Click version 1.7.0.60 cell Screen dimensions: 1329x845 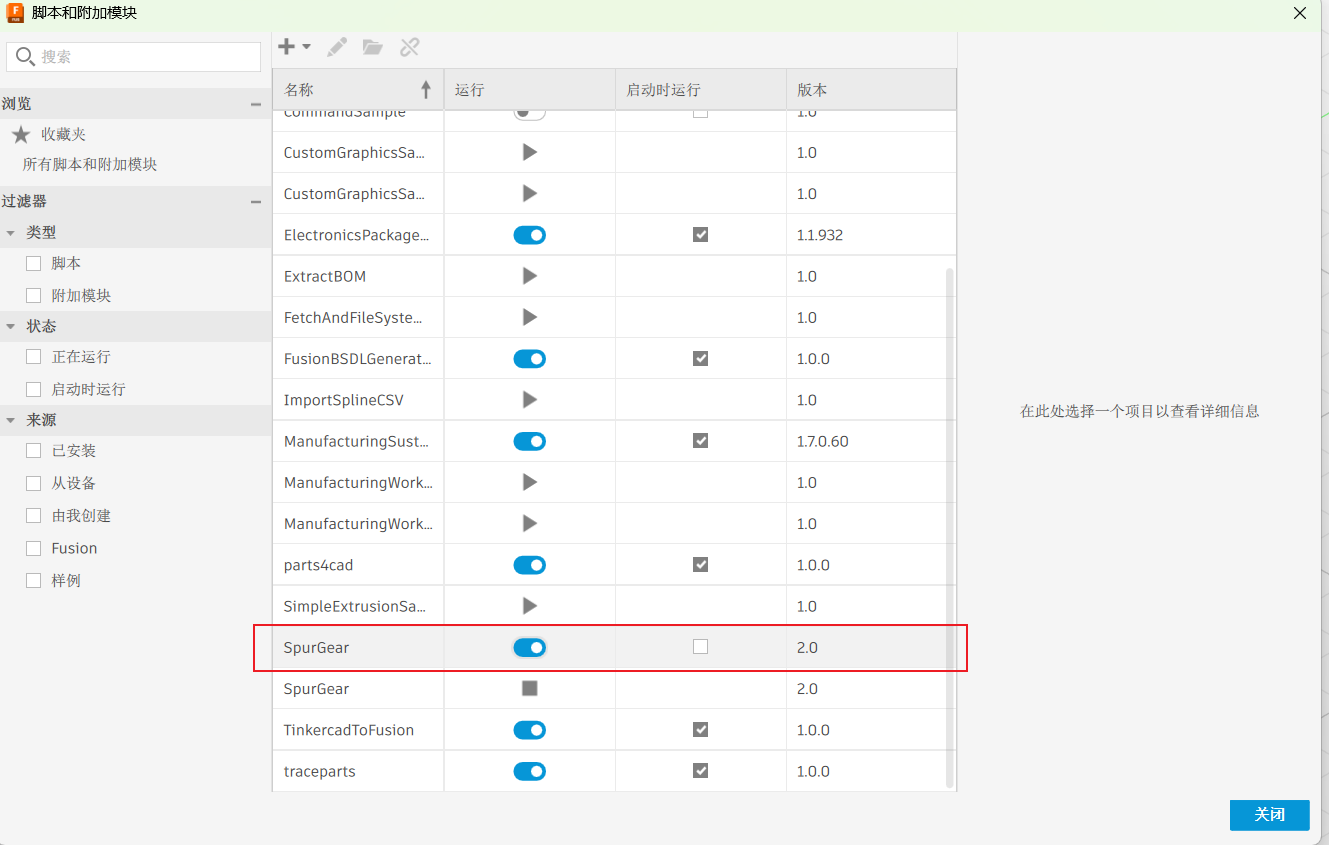pyautogui.click(x=822, y=441)
